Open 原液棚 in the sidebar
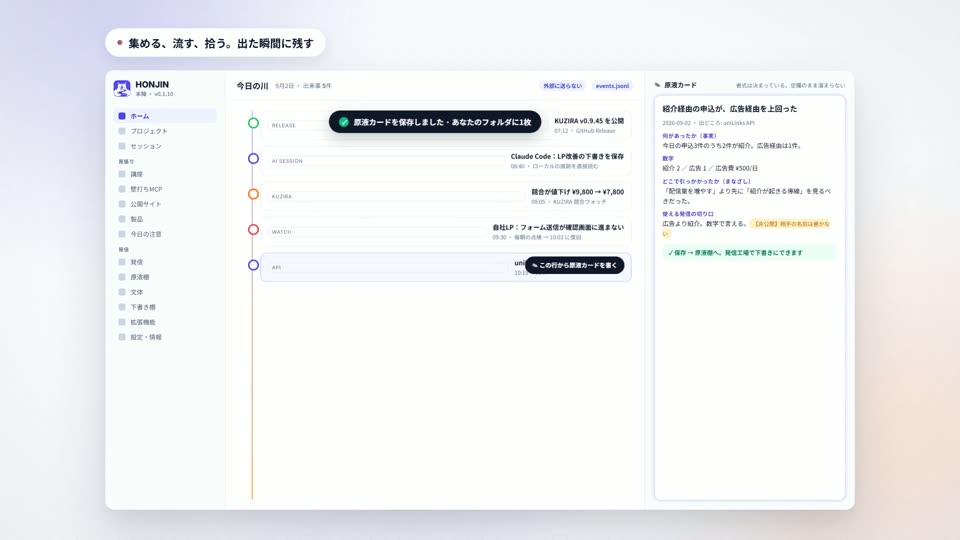 (165, 277)
